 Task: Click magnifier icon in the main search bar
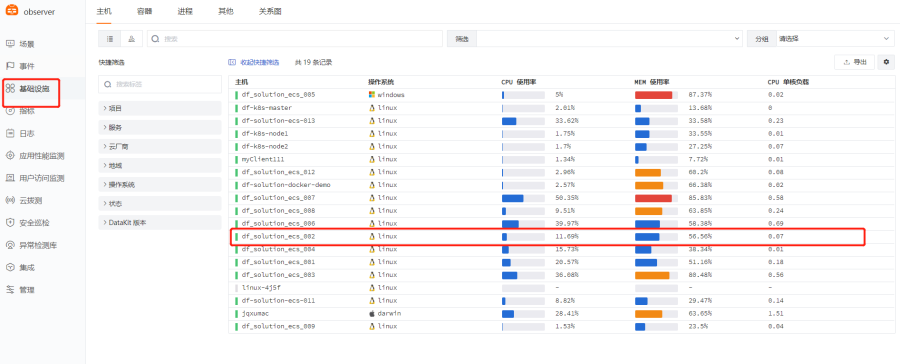[156, 38]
